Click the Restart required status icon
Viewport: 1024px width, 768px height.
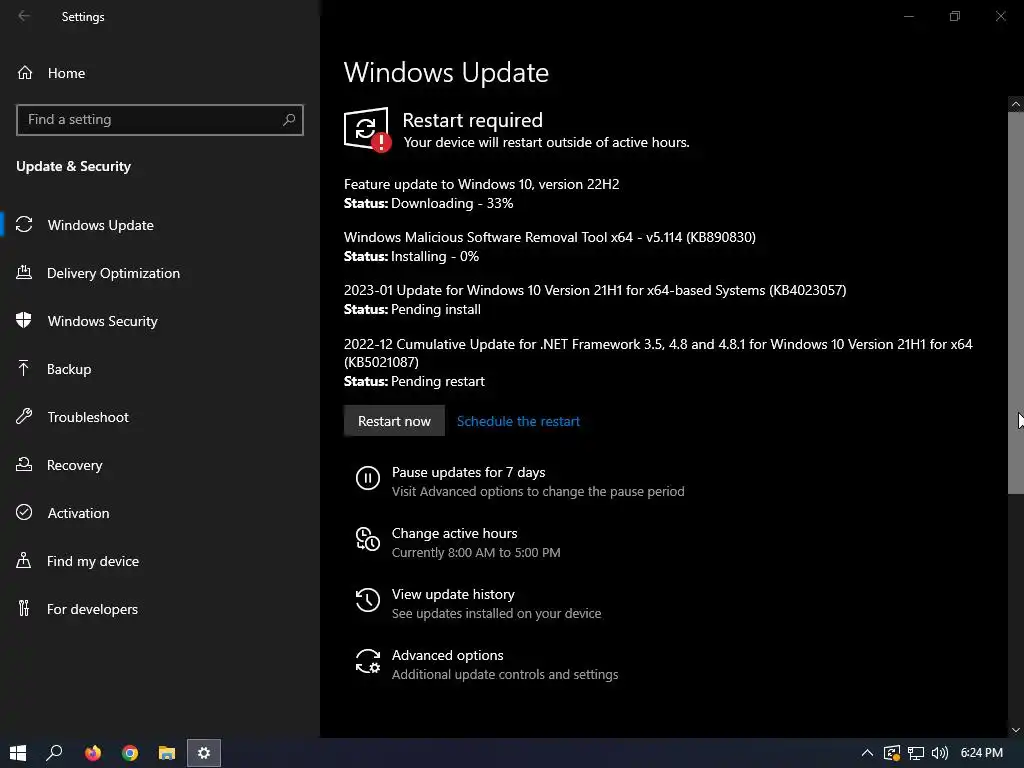tap(367, 130)
